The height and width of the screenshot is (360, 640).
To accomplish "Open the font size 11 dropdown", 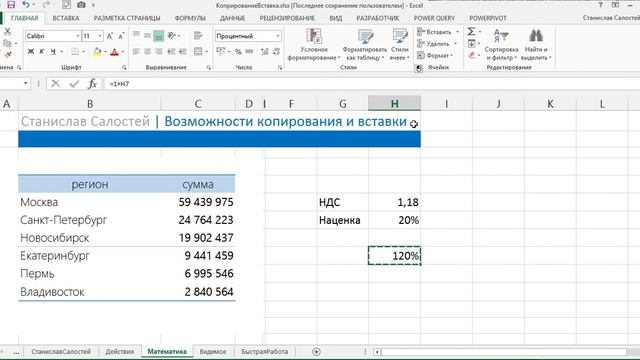I will (100, 36).
